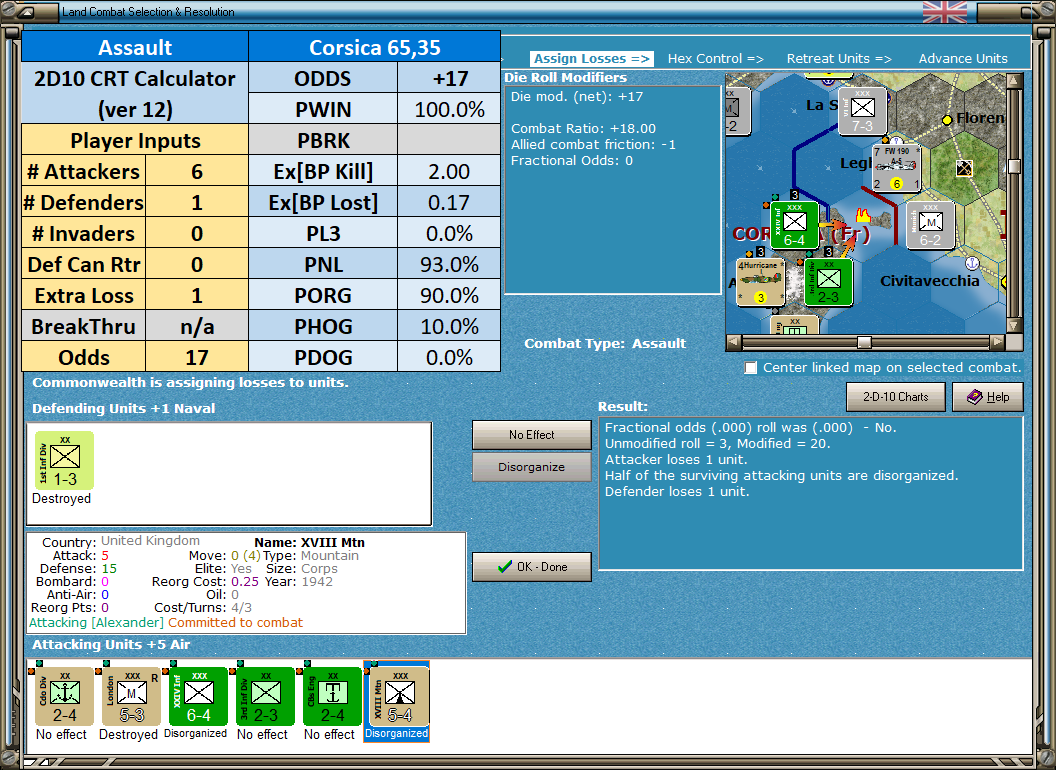This screenshot has width=1056, height=770.
Task: Click 'Unmodified roll = 3, Modified = 20' line
Action: (x=717, y=443)
